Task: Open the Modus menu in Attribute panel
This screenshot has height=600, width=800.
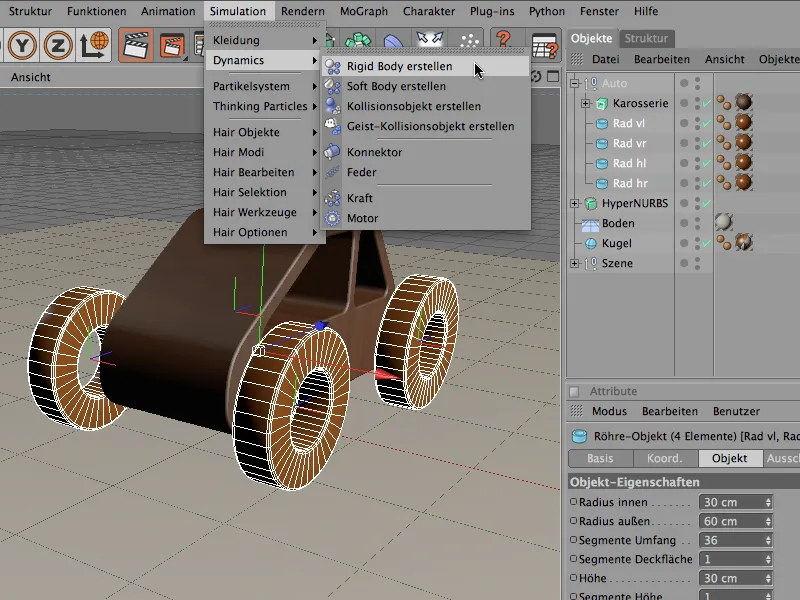Action: click(609, 411)
